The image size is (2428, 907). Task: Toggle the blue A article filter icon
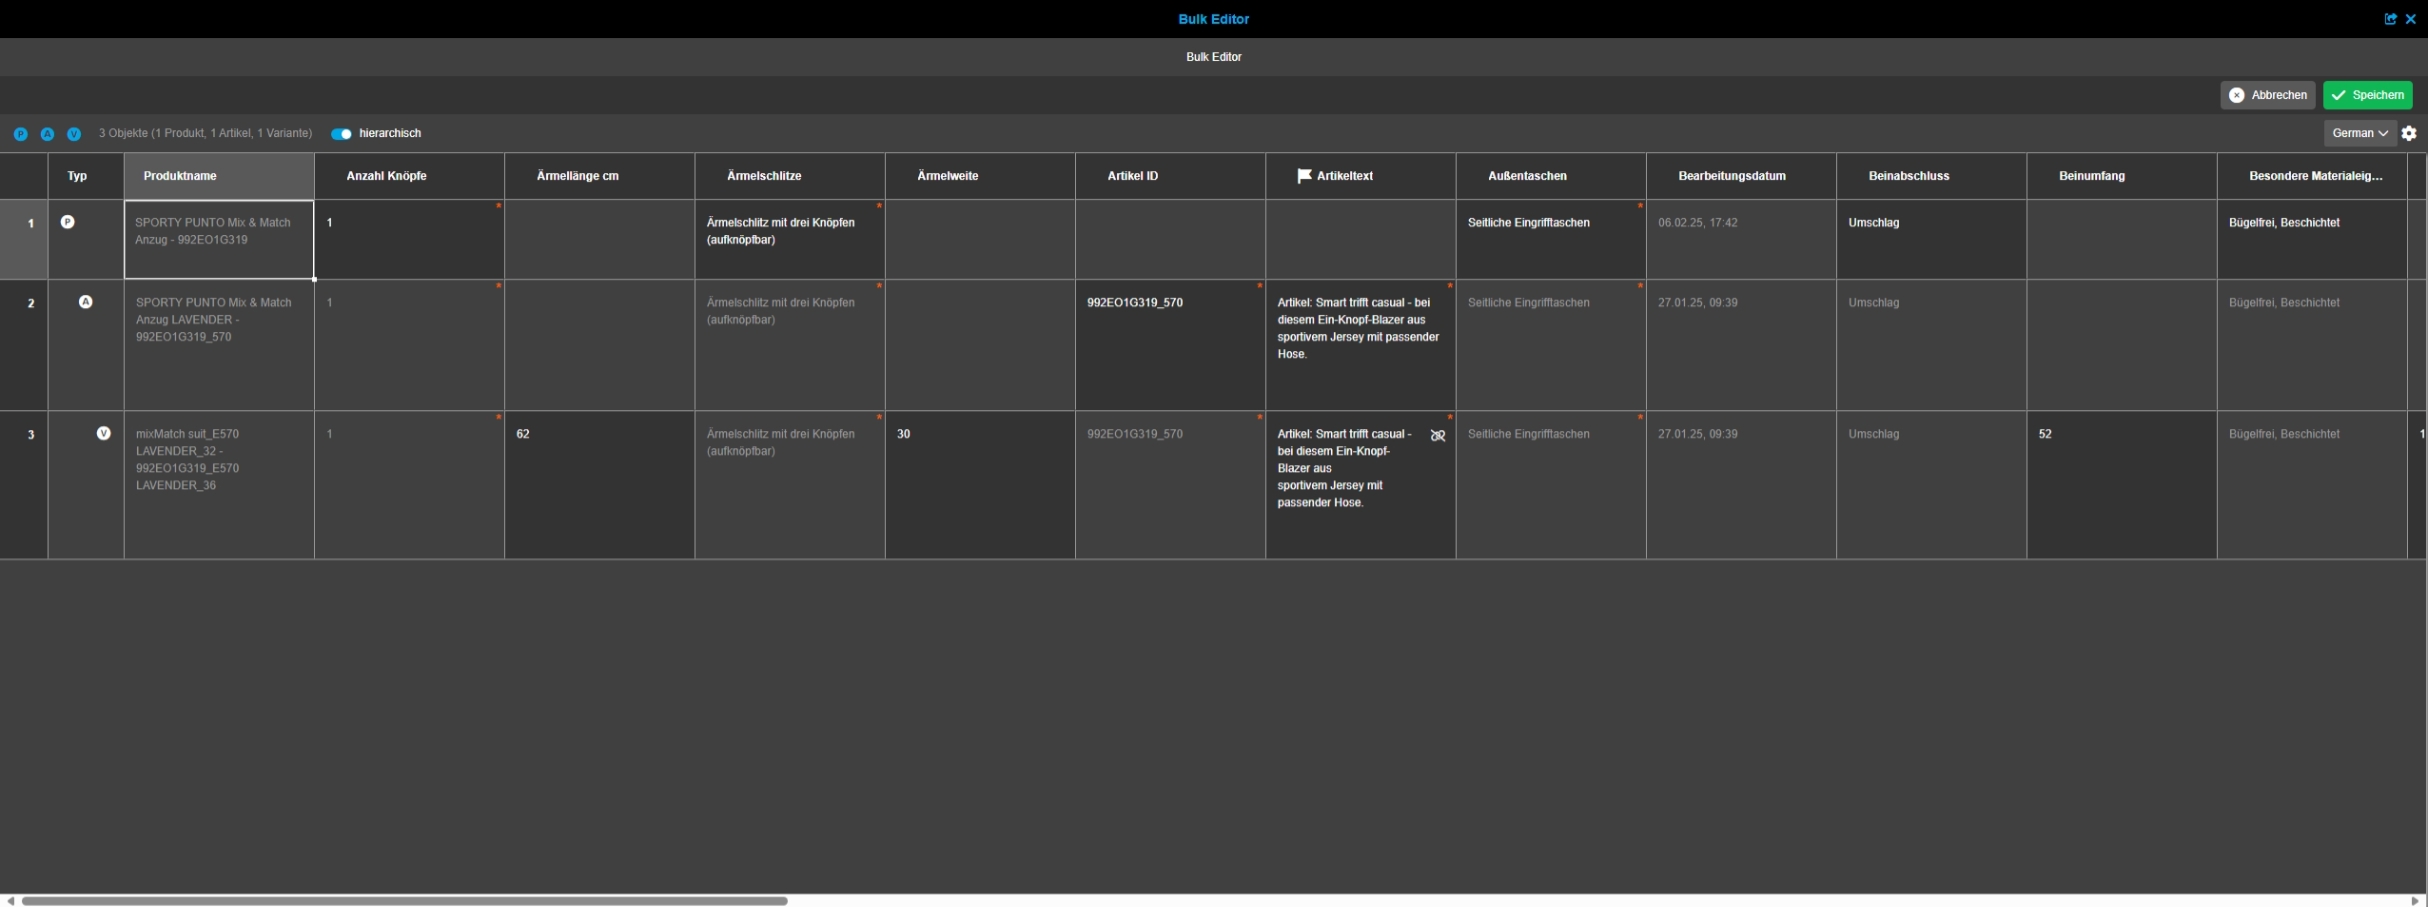tap(47, 134)
